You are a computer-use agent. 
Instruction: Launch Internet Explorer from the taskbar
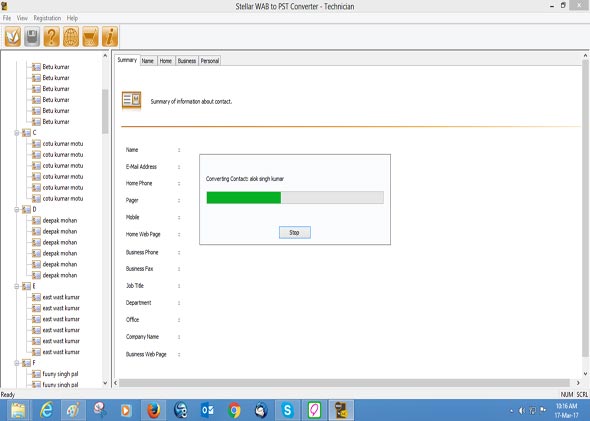(x=46, y=410)
